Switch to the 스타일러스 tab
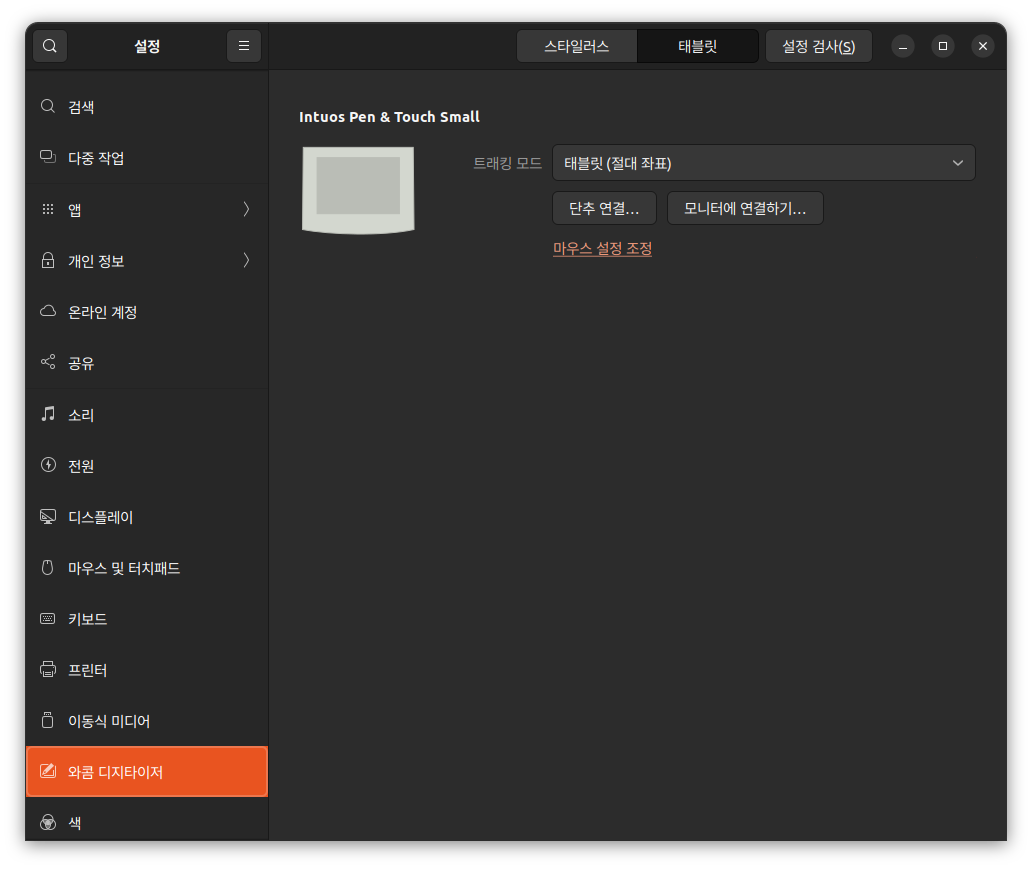The image size is (1032, 869). tap(577, 46)
